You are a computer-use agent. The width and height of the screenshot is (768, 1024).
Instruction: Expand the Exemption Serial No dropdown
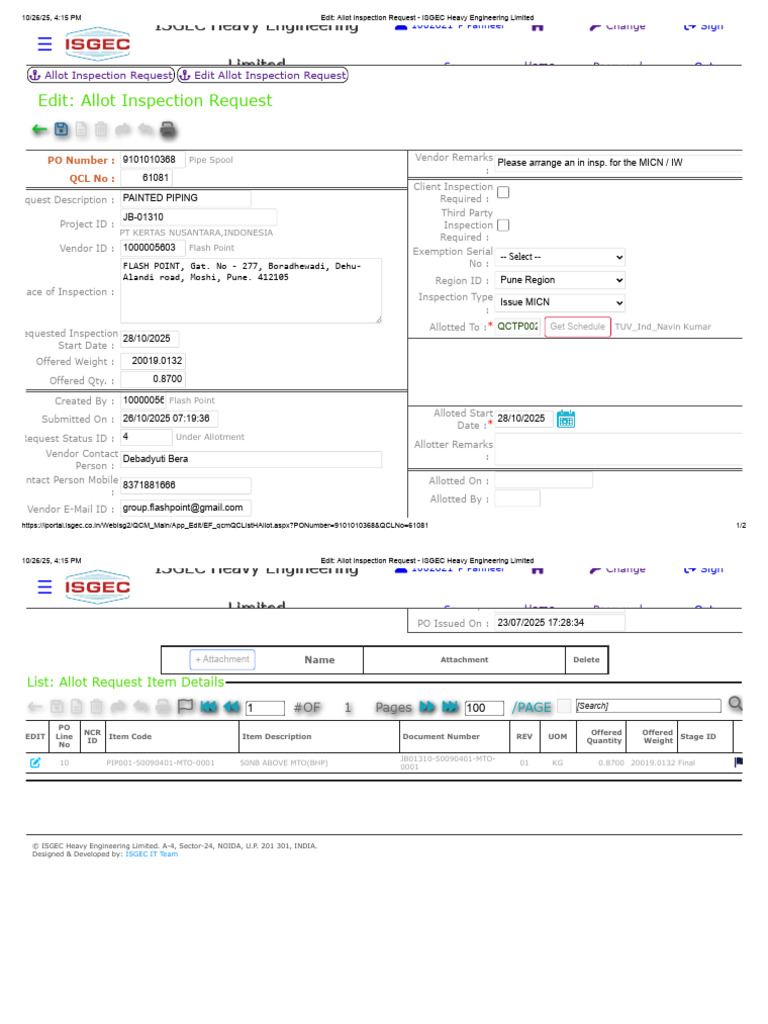pyautogui.click(x=560, y=257)
